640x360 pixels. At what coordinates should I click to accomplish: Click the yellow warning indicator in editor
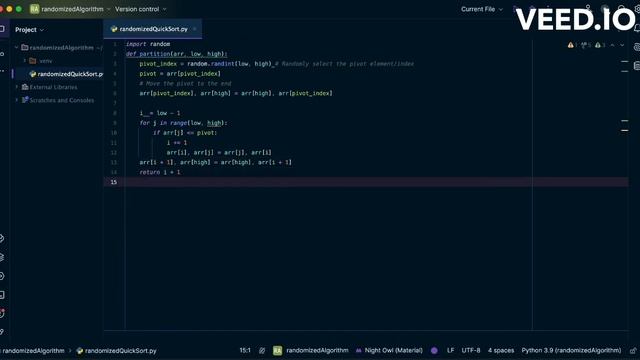(x=572, y=45)
